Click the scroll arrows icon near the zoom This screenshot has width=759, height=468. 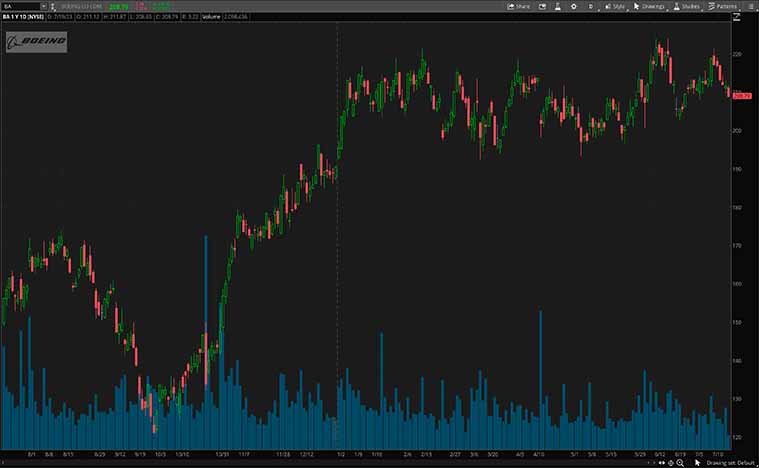[x=661, y=463]
